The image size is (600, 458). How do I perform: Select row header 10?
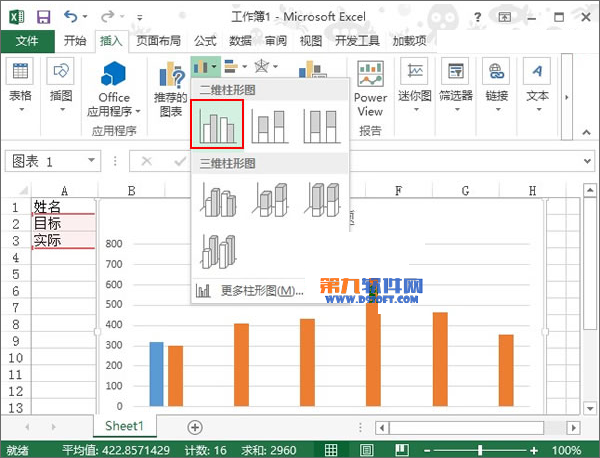click(16, 358)
